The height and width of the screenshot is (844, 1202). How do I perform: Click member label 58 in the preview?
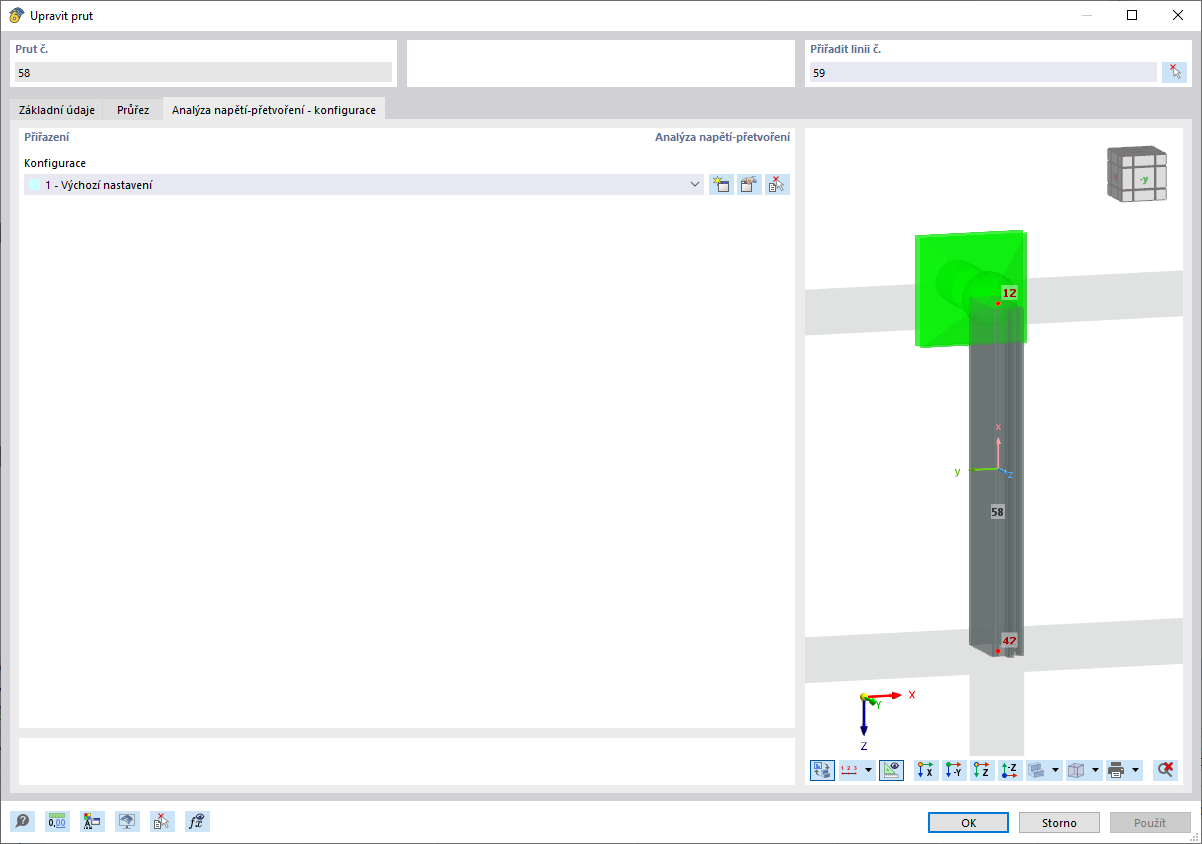point(997,511)
